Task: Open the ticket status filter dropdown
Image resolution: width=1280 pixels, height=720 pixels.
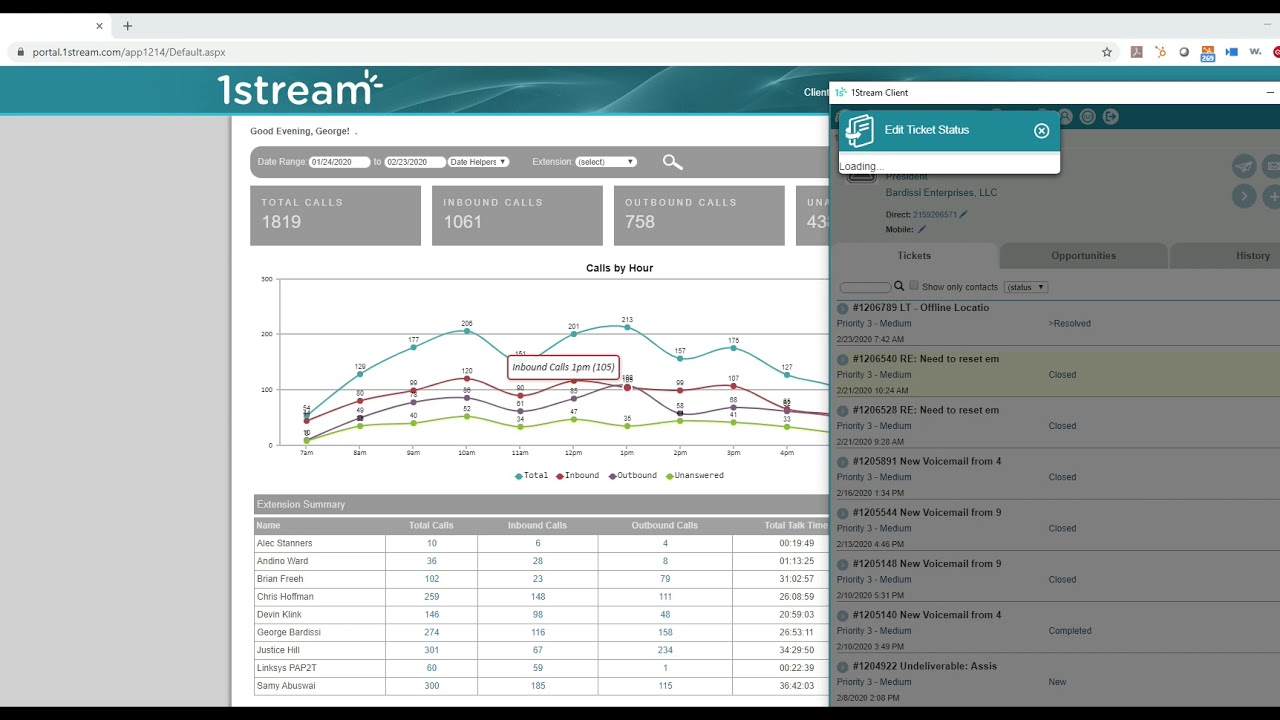Action: 1026,287
